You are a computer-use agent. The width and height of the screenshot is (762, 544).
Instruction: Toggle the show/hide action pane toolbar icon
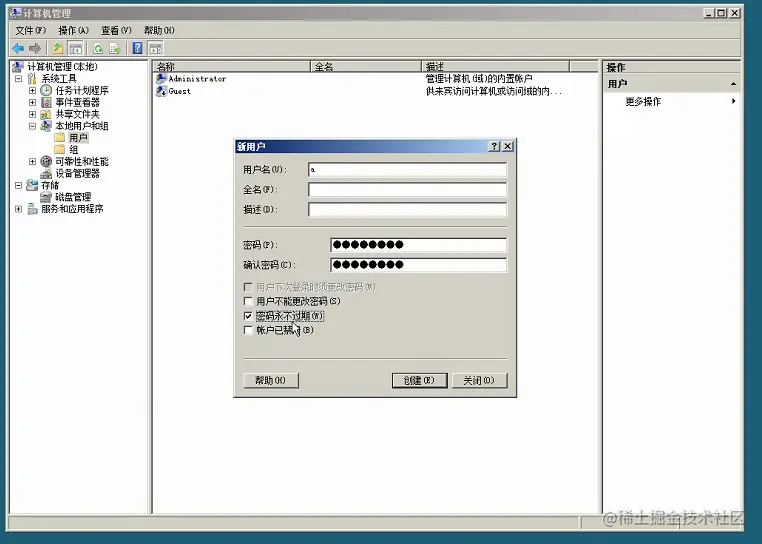click(x=155, y=48)
